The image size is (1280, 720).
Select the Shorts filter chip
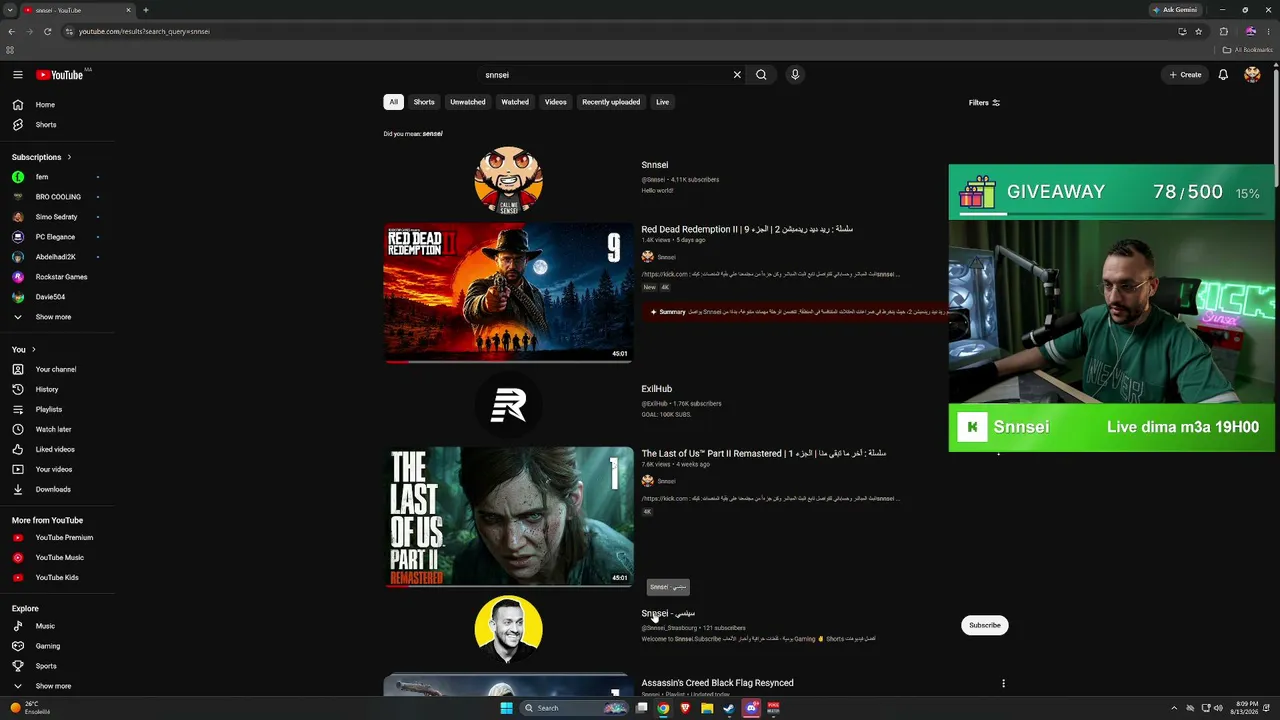tap(424, 102)
